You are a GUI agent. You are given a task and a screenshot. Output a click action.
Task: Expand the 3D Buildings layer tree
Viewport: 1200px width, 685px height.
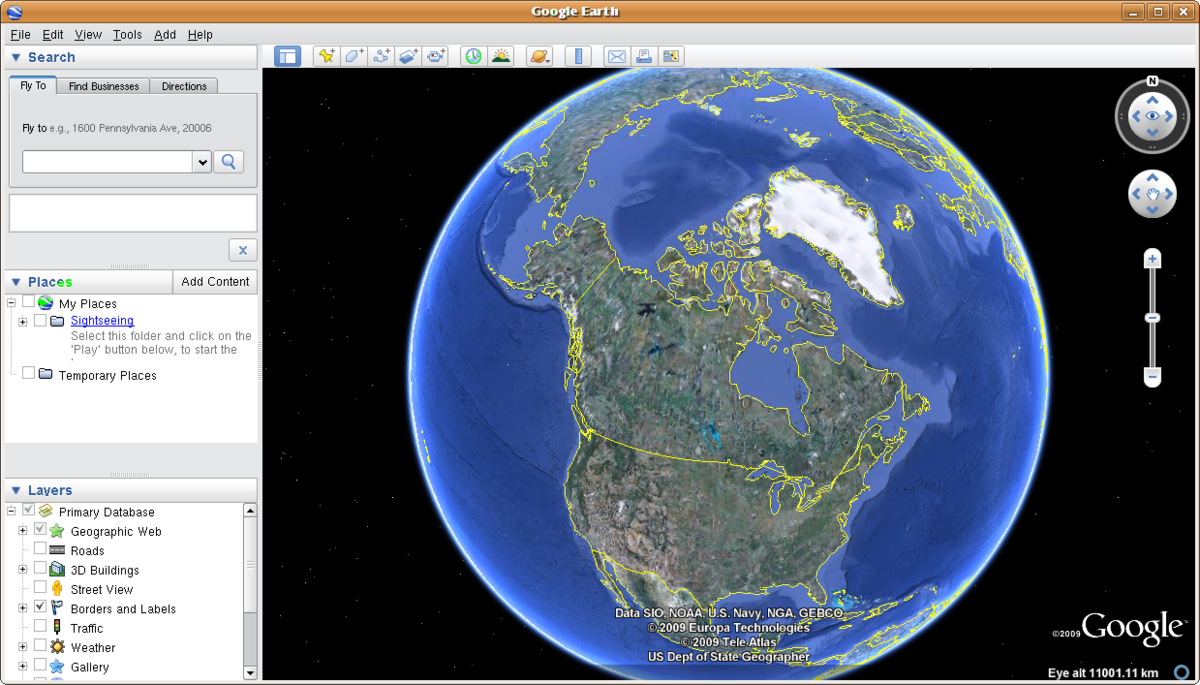pyautogui.click(x=22, y=570)
